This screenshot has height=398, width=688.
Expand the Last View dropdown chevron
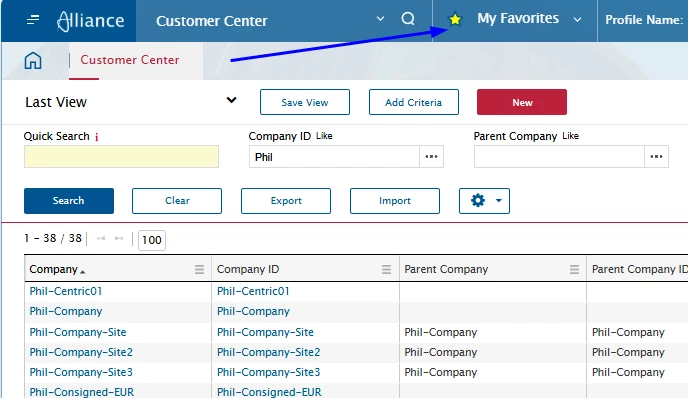click(x=231, y=100)
